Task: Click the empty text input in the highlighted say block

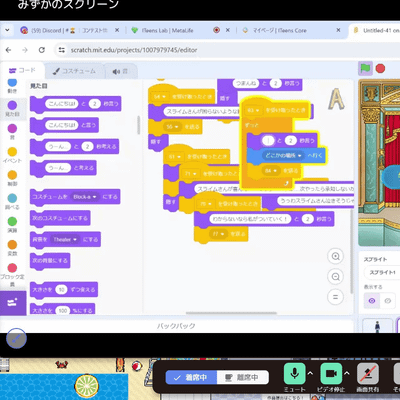Action: coord(268,141)
